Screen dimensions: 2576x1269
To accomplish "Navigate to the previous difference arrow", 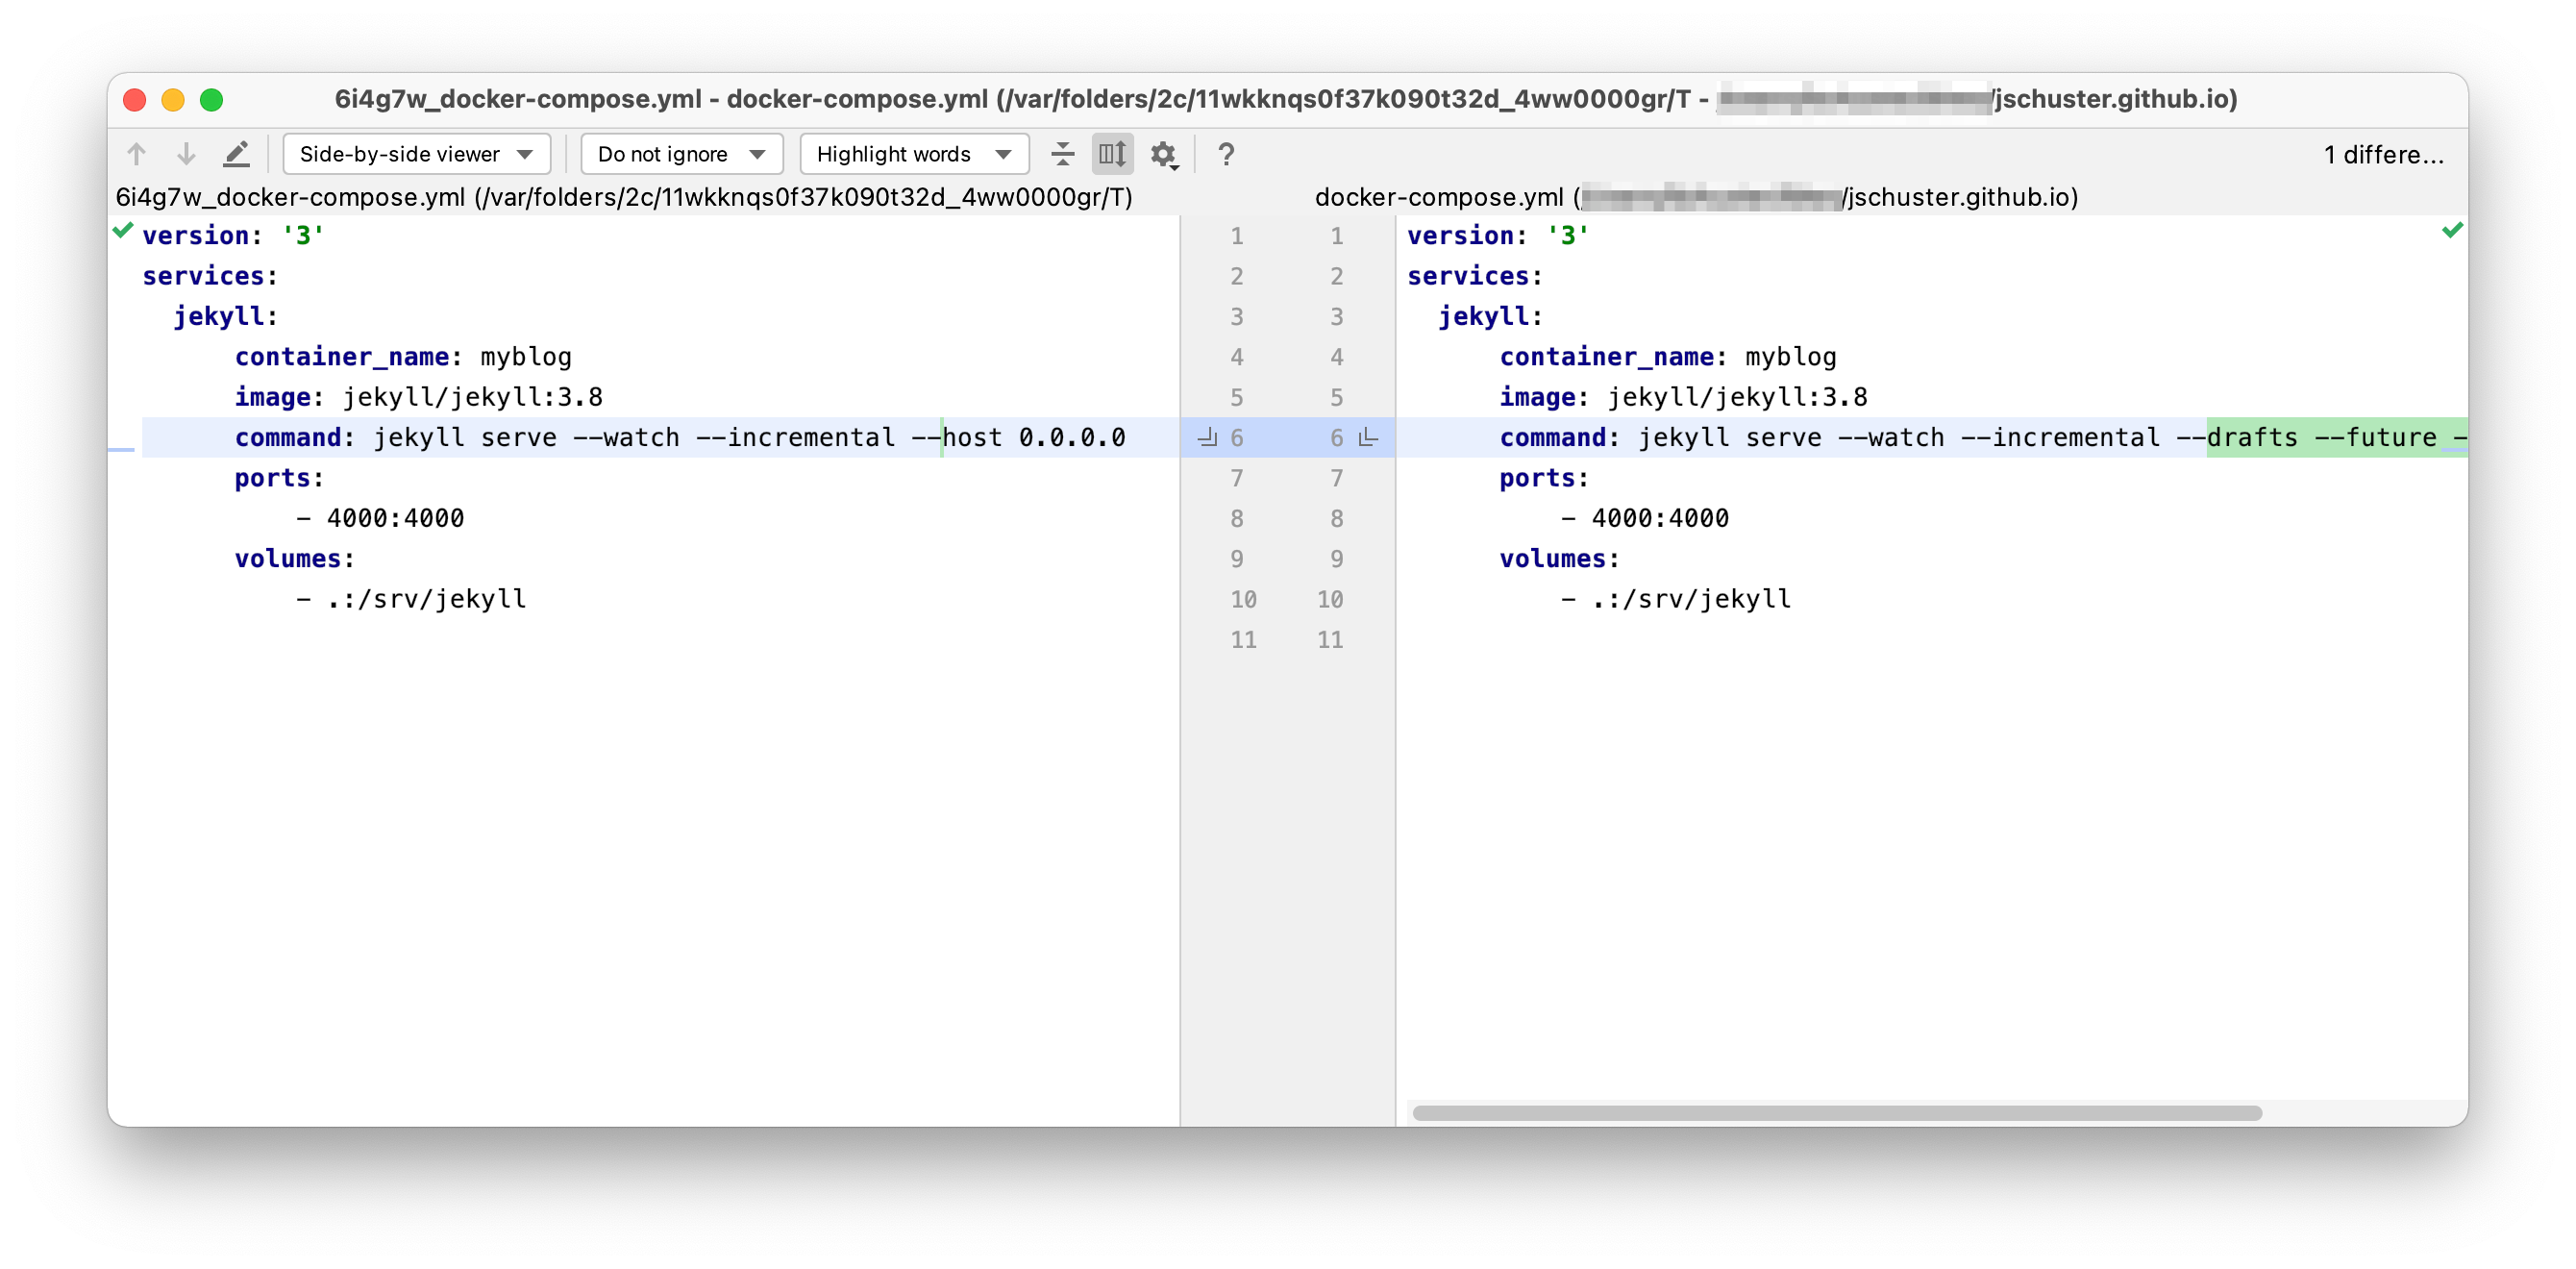I will coord(137,153).
